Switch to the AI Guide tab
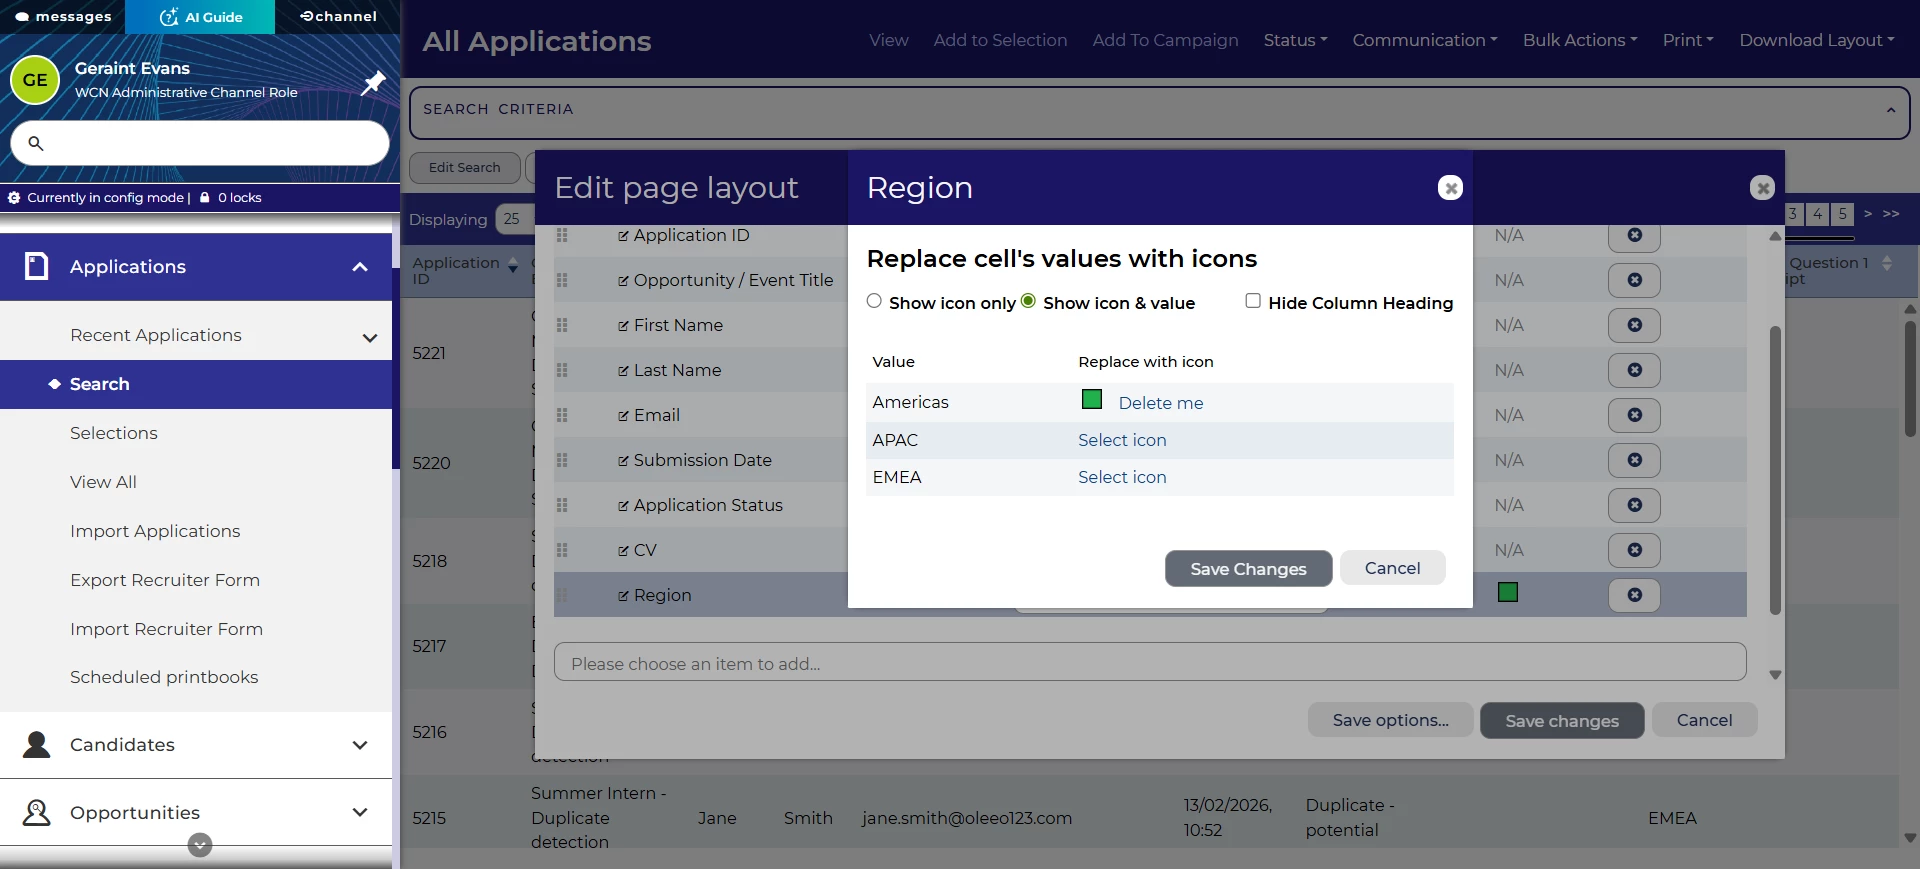1920x869 pixels. (200, 17)
